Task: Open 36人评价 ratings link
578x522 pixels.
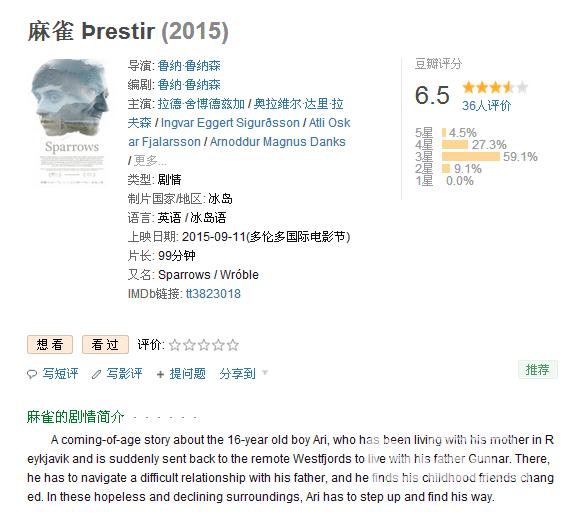Action: click(x=487, y=106)
